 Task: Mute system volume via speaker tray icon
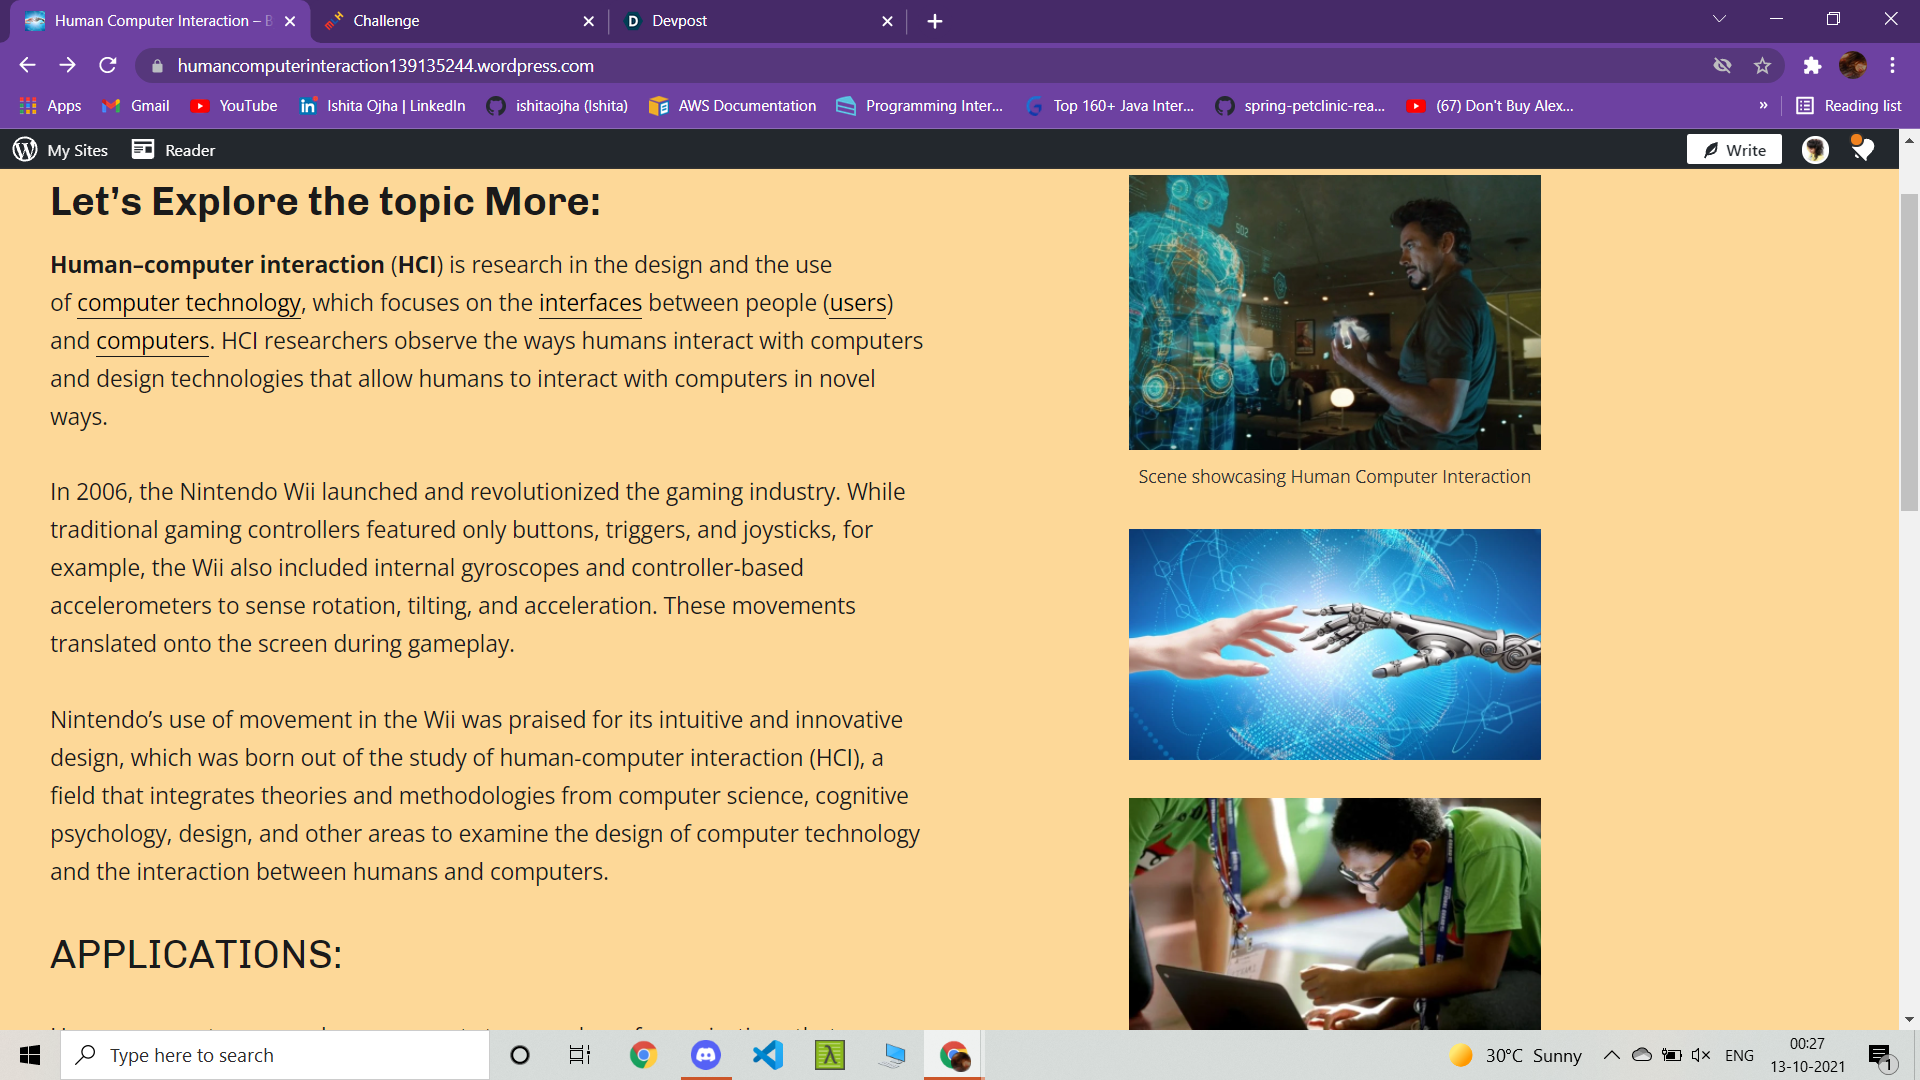(x=1701, y=1054)
